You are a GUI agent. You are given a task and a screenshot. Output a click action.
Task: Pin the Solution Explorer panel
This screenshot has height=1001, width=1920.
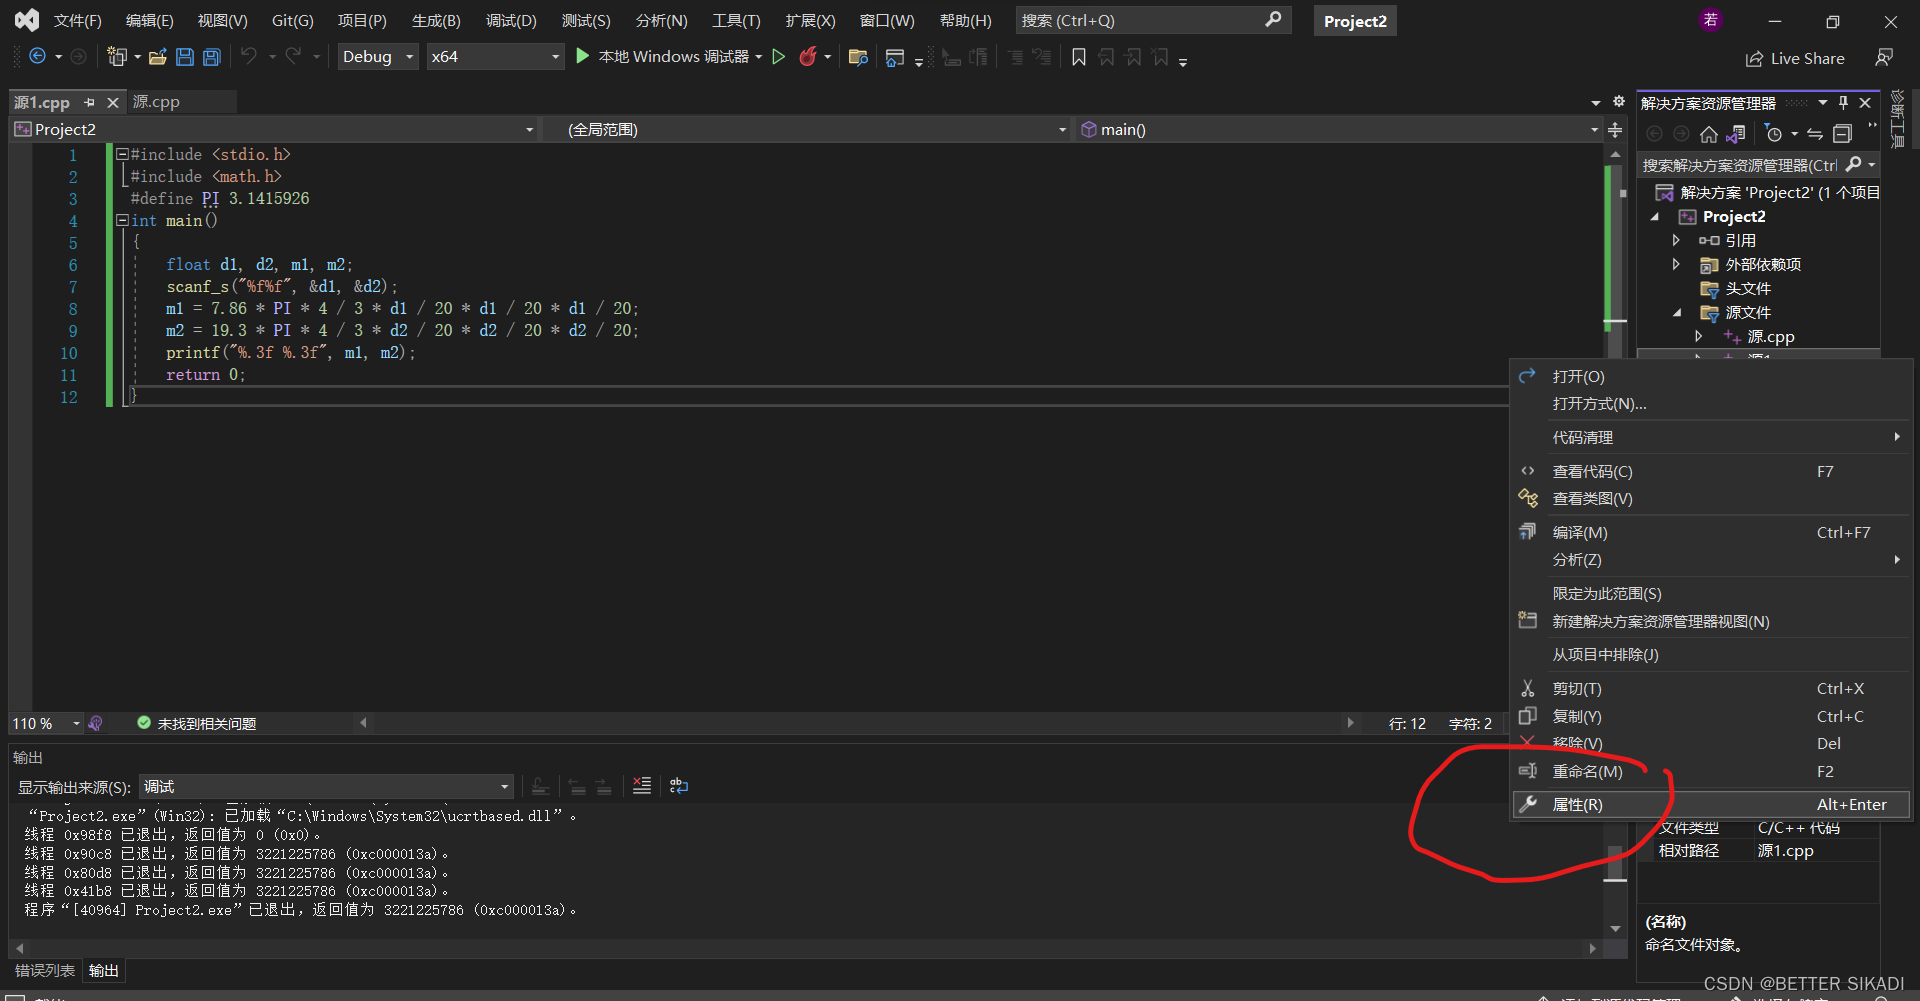(1843, 103)
